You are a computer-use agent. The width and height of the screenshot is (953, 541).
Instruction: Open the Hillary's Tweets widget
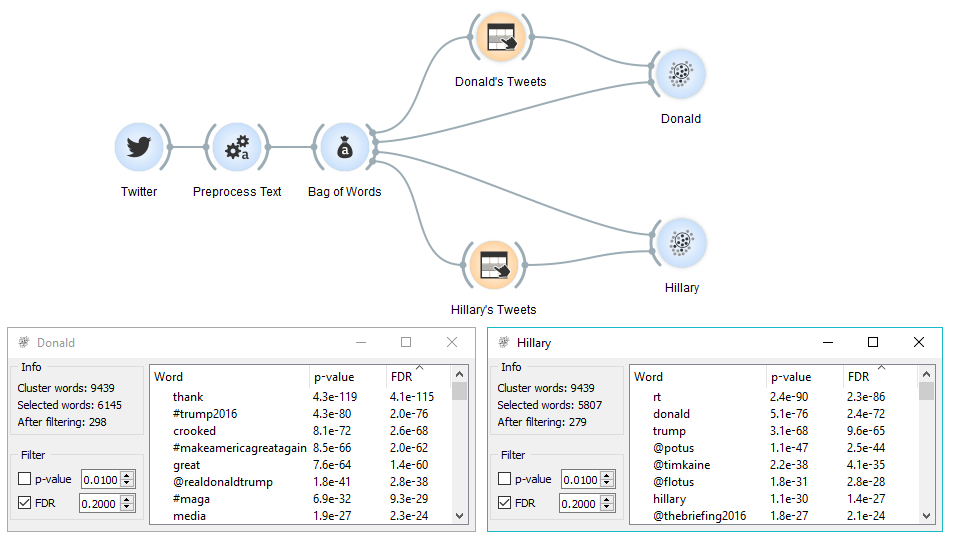coord(494,265)
